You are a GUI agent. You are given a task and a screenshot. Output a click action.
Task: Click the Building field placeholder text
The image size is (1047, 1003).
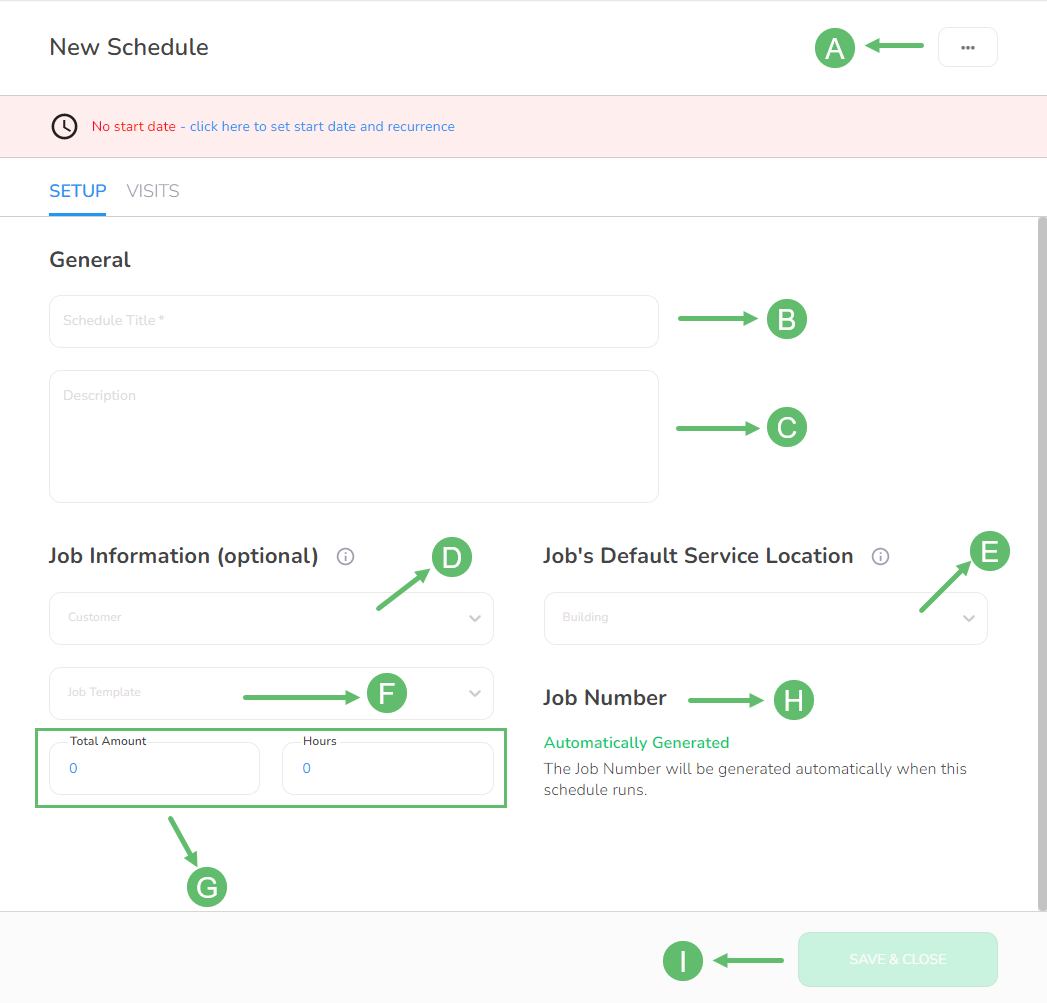coord(586,617)
